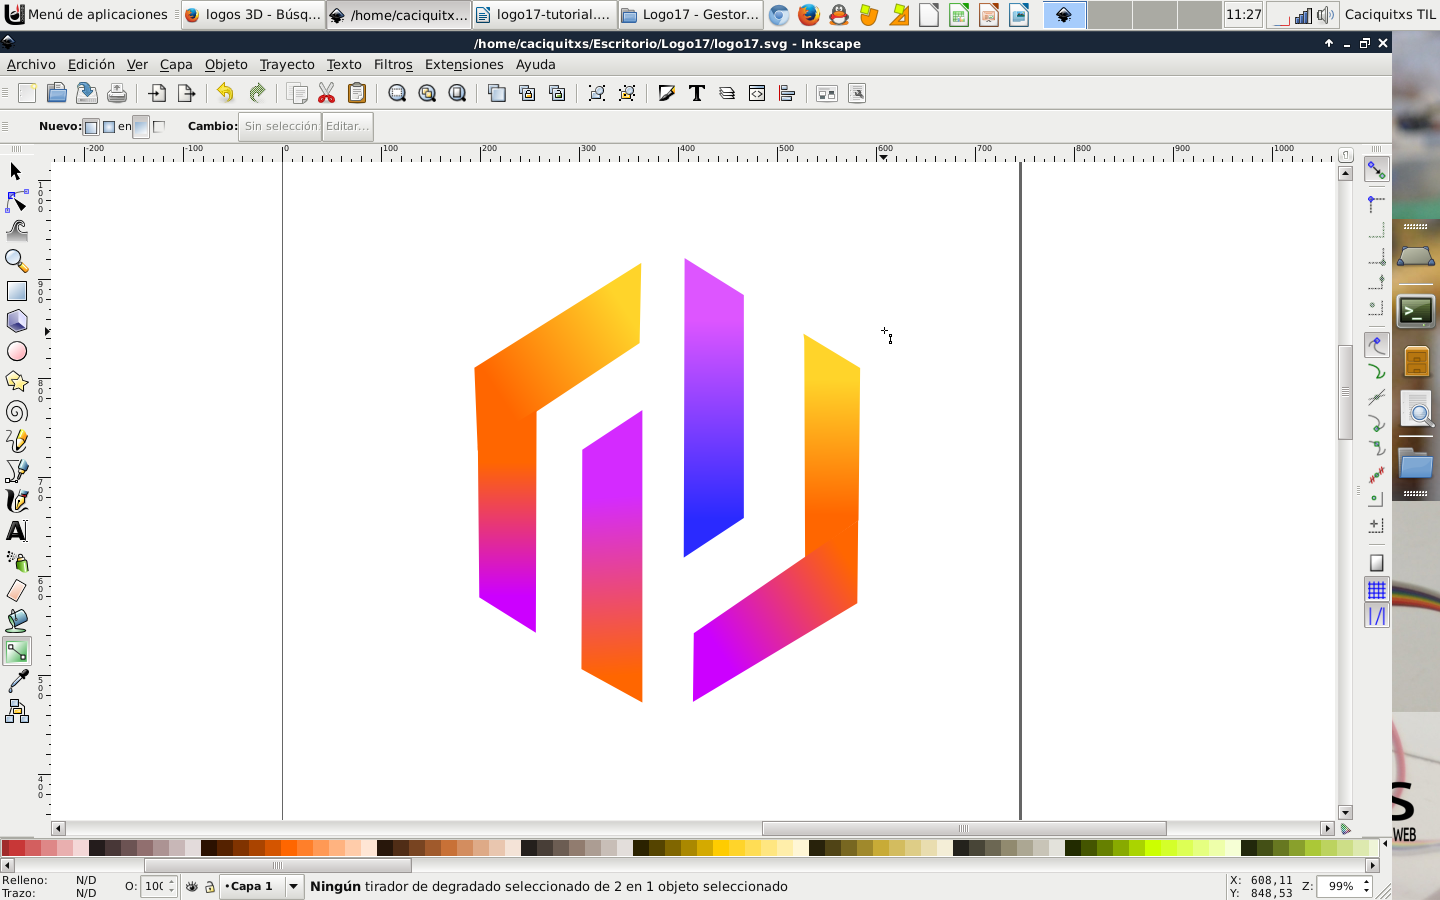
Task: Select the Rectangle tool
Action: click(16, 291)
